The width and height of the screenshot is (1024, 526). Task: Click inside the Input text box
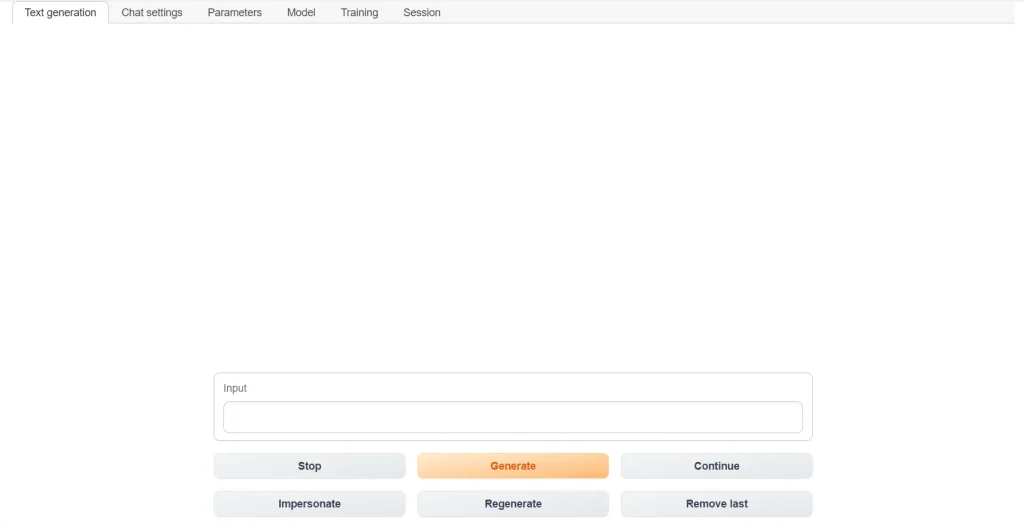coord(512,417)
